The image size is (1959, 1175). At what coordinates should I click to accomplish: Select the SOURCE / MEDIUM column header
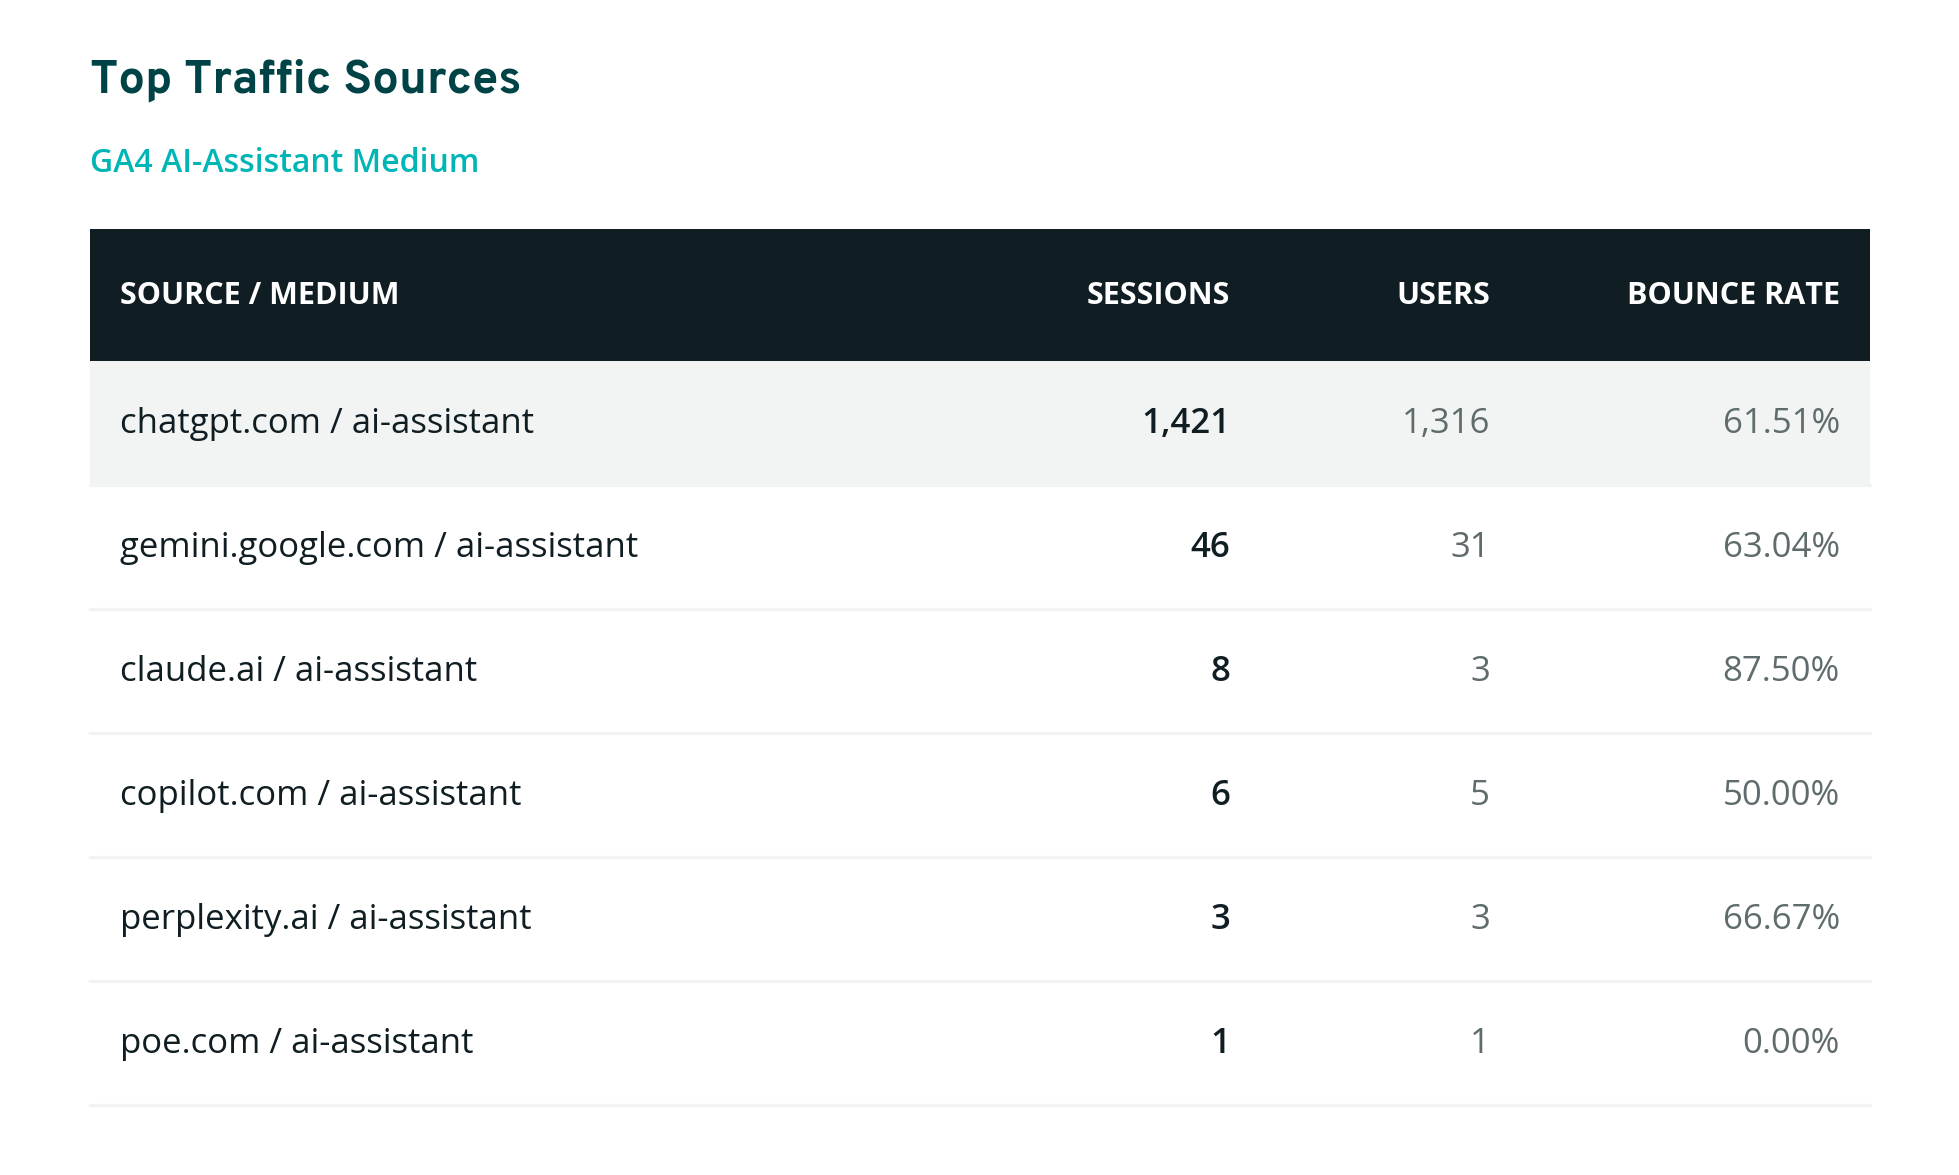259,293
